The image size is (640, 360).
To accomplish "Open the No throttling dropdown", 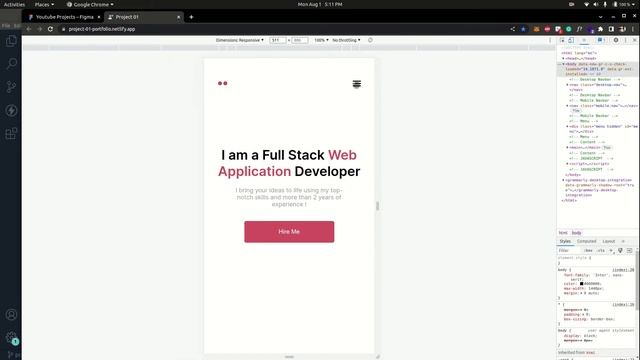I will 346,40.
